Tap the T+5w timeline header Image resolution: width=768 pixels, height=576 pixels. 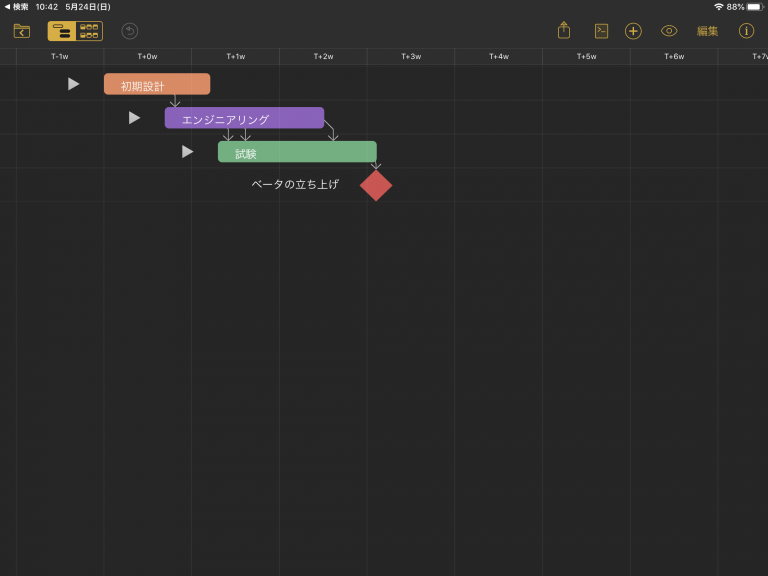pos(586,56)
